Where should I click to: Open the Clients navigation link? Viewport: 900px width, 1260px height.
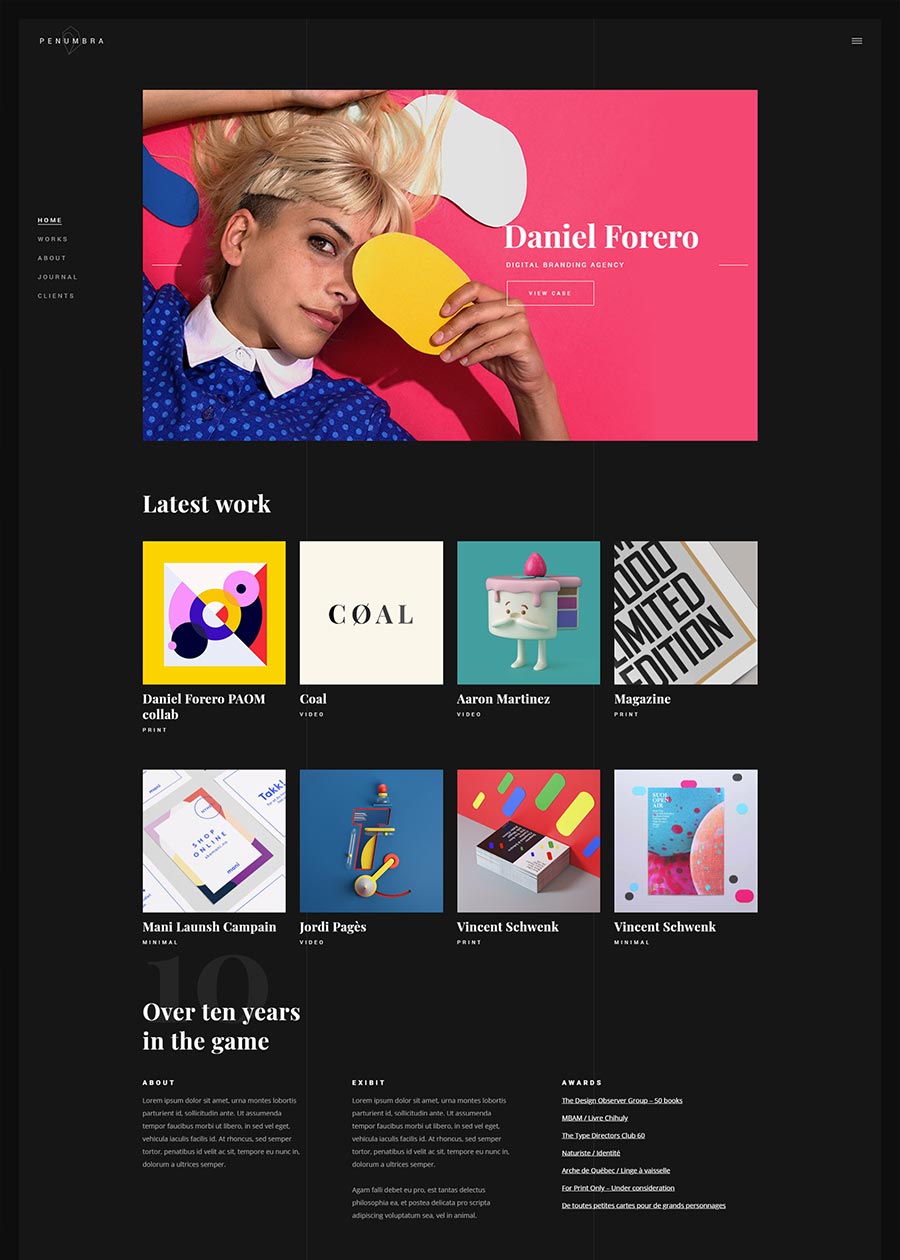tap(56, 296)
